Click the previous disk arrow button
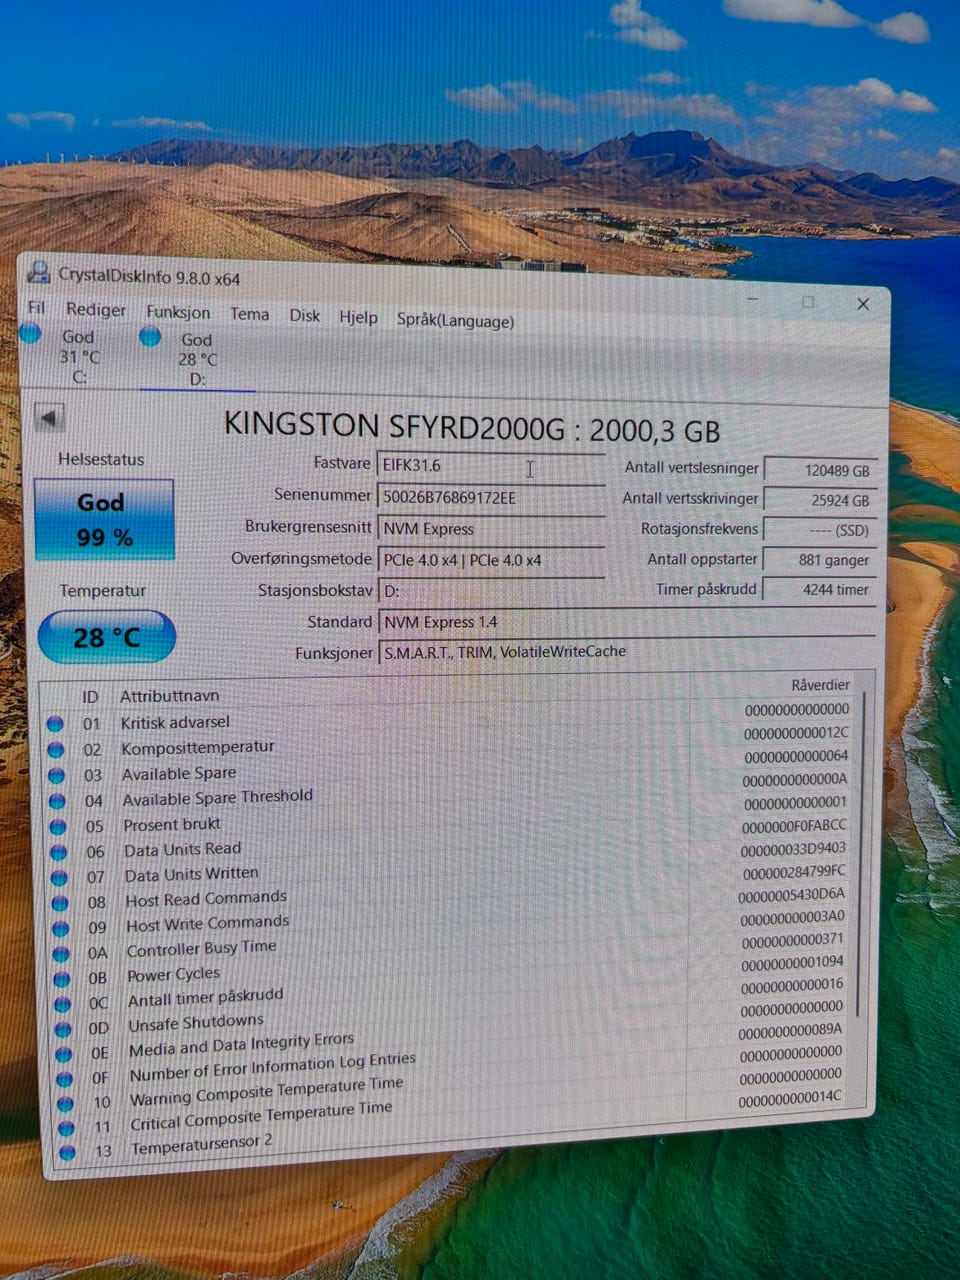This screenshot has height=1280, width=960. tap(49, 418)
